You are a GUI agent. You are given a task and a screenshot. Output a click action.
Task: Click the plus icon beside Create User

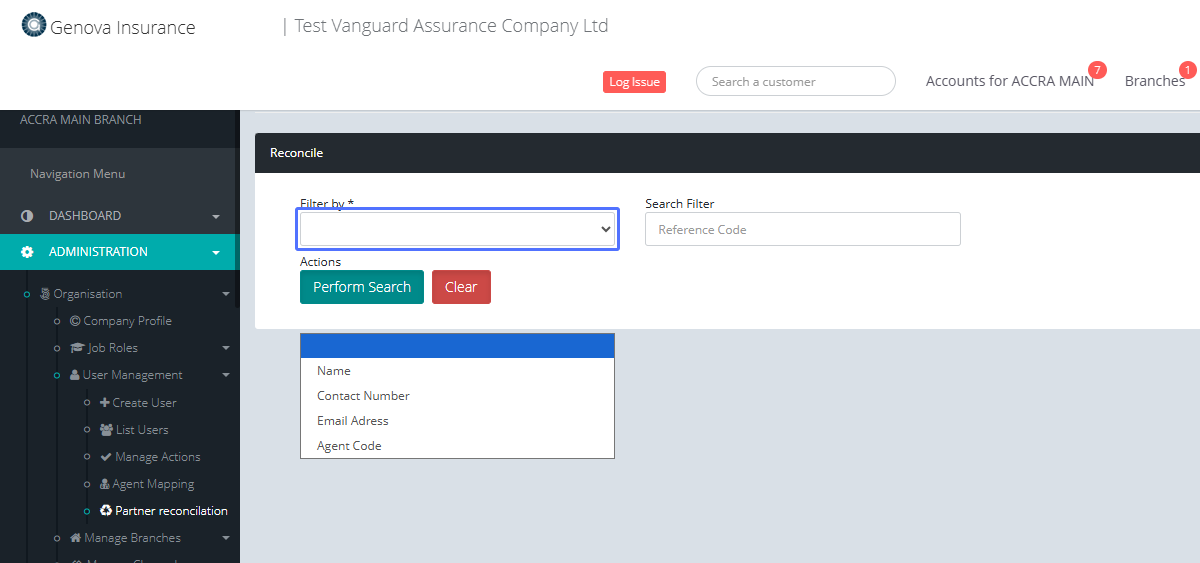[x=105, y=403]
